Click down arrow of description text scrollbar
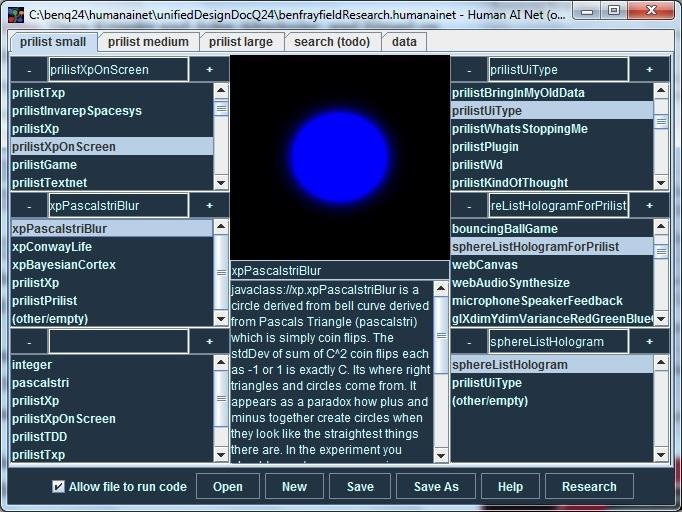682x512 pixels. (x=441, y=455)
